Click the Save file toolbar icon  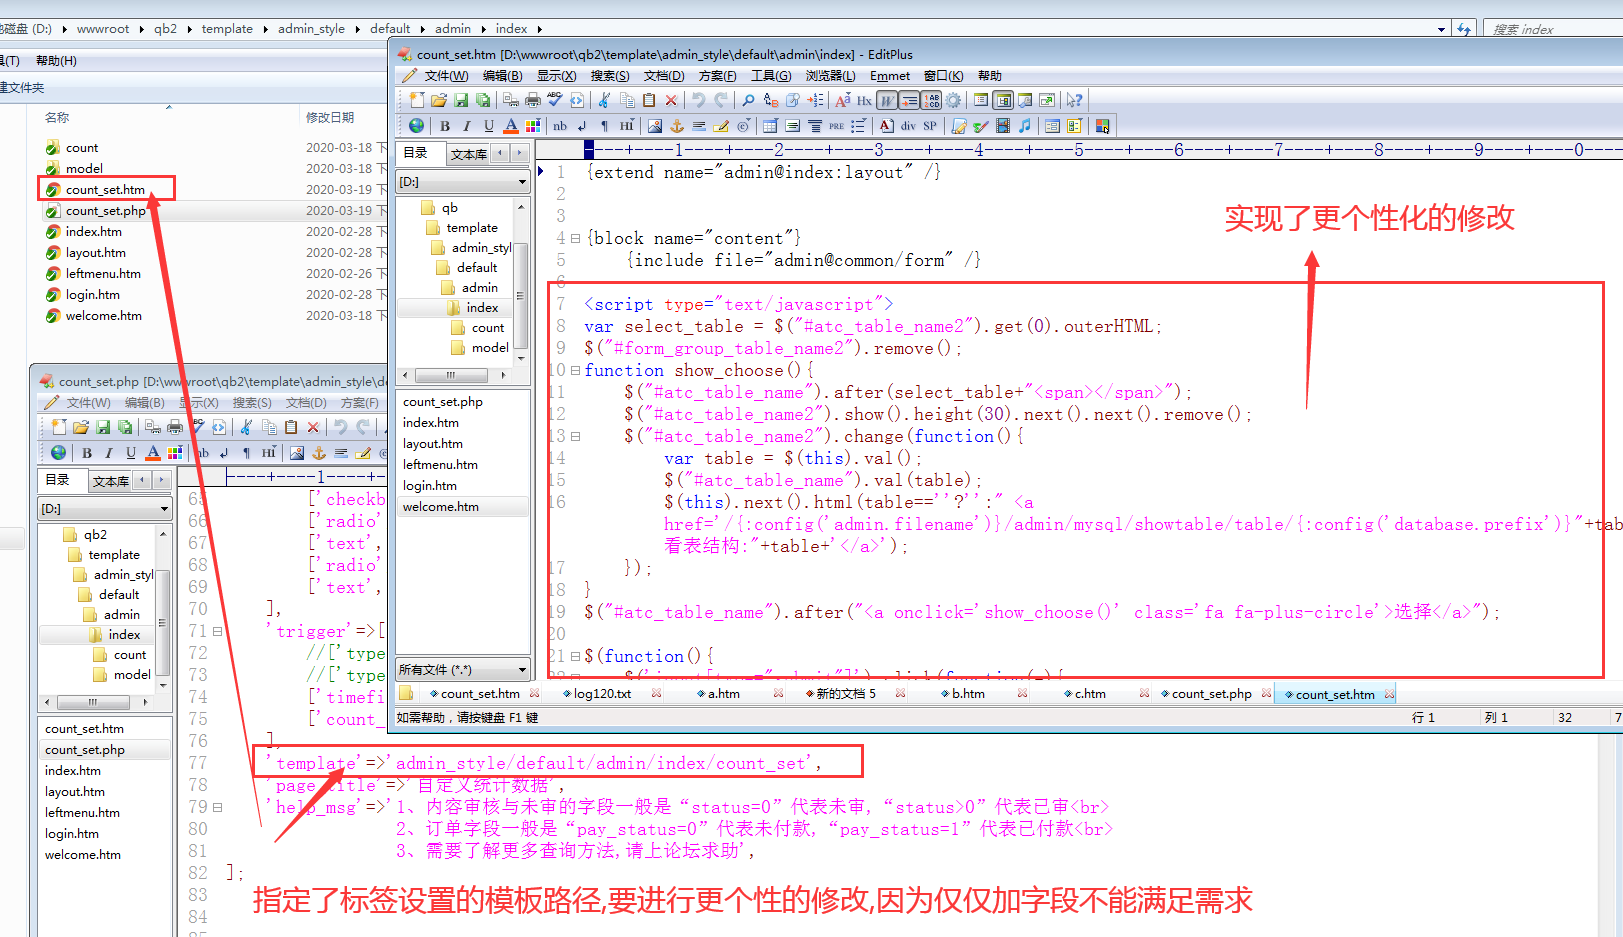[461, 100]
